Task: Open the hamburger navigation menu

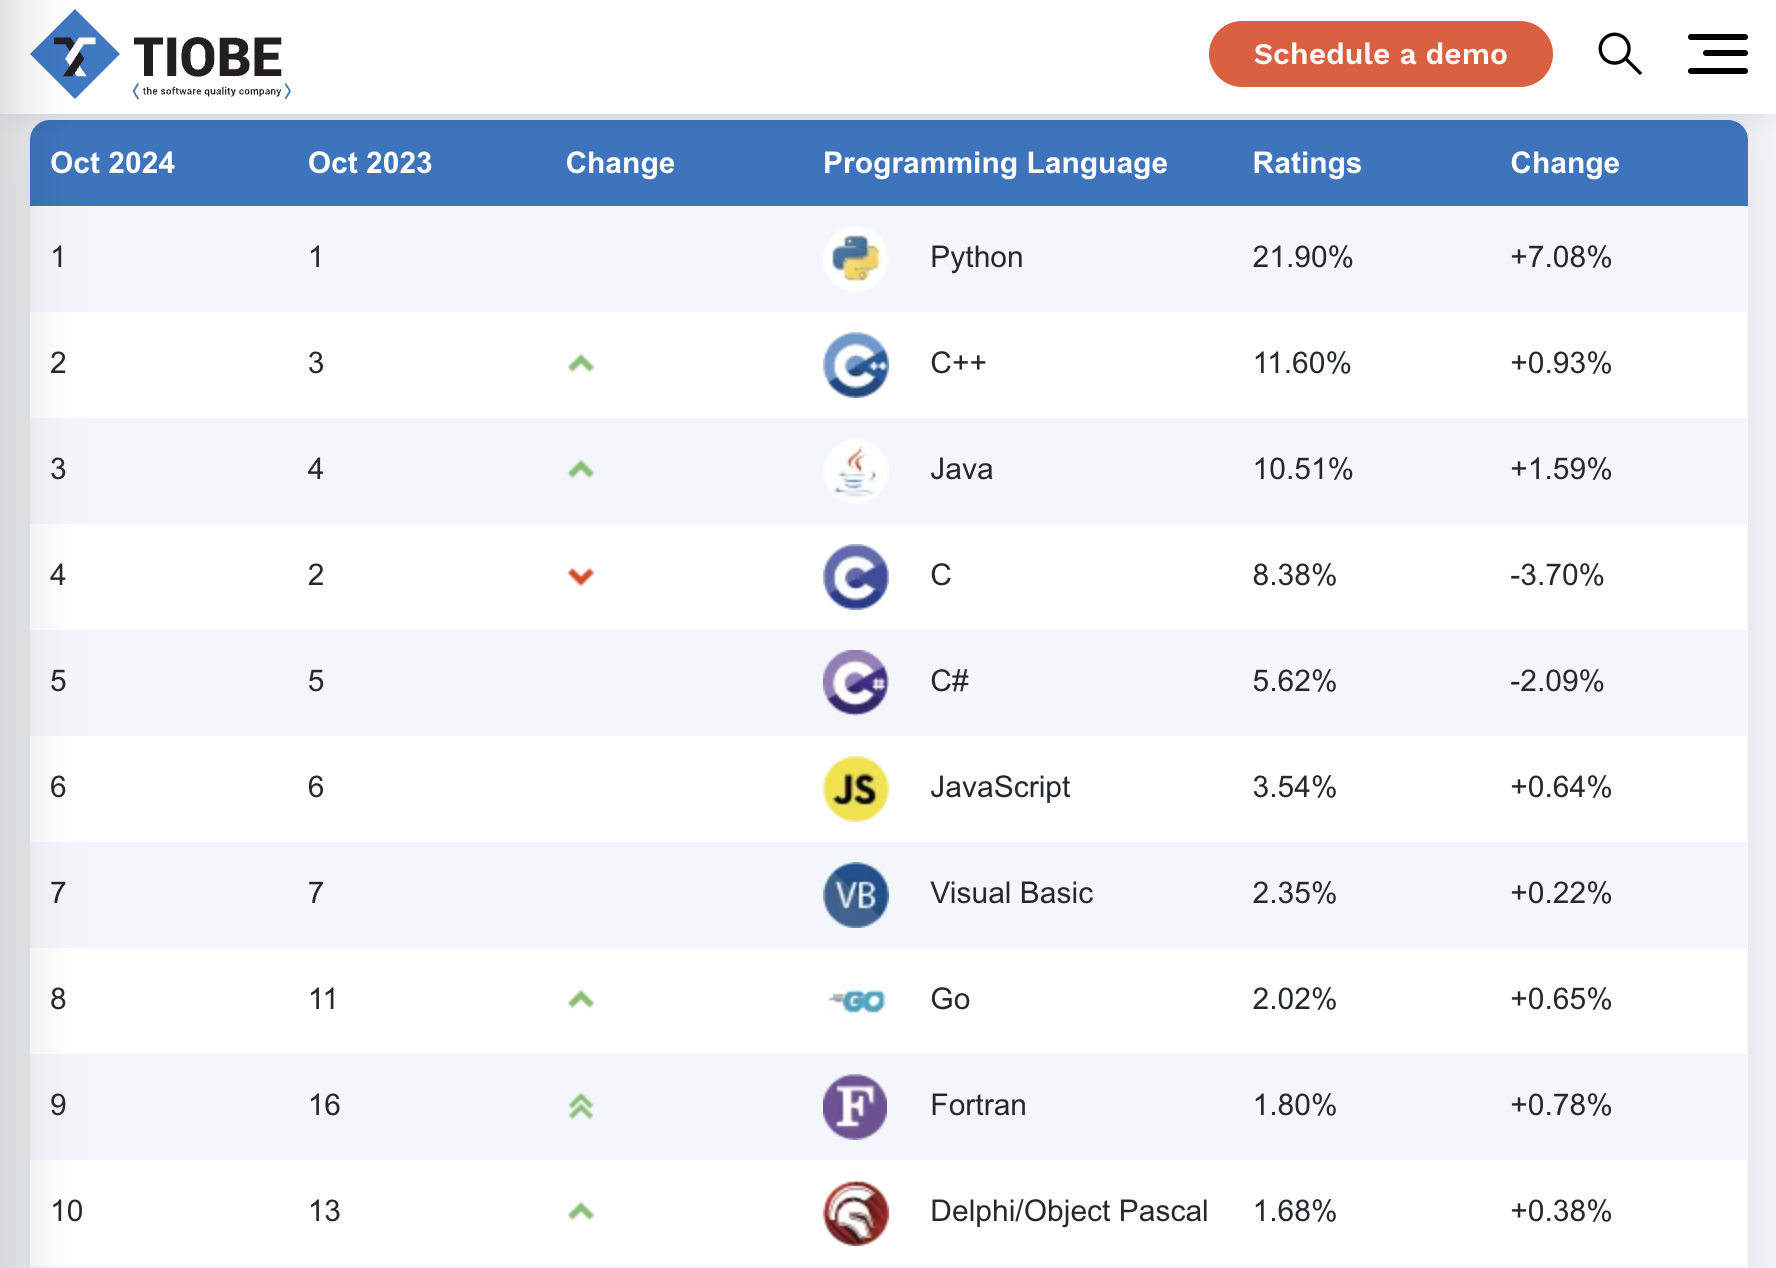Action: pos(1717,54)
